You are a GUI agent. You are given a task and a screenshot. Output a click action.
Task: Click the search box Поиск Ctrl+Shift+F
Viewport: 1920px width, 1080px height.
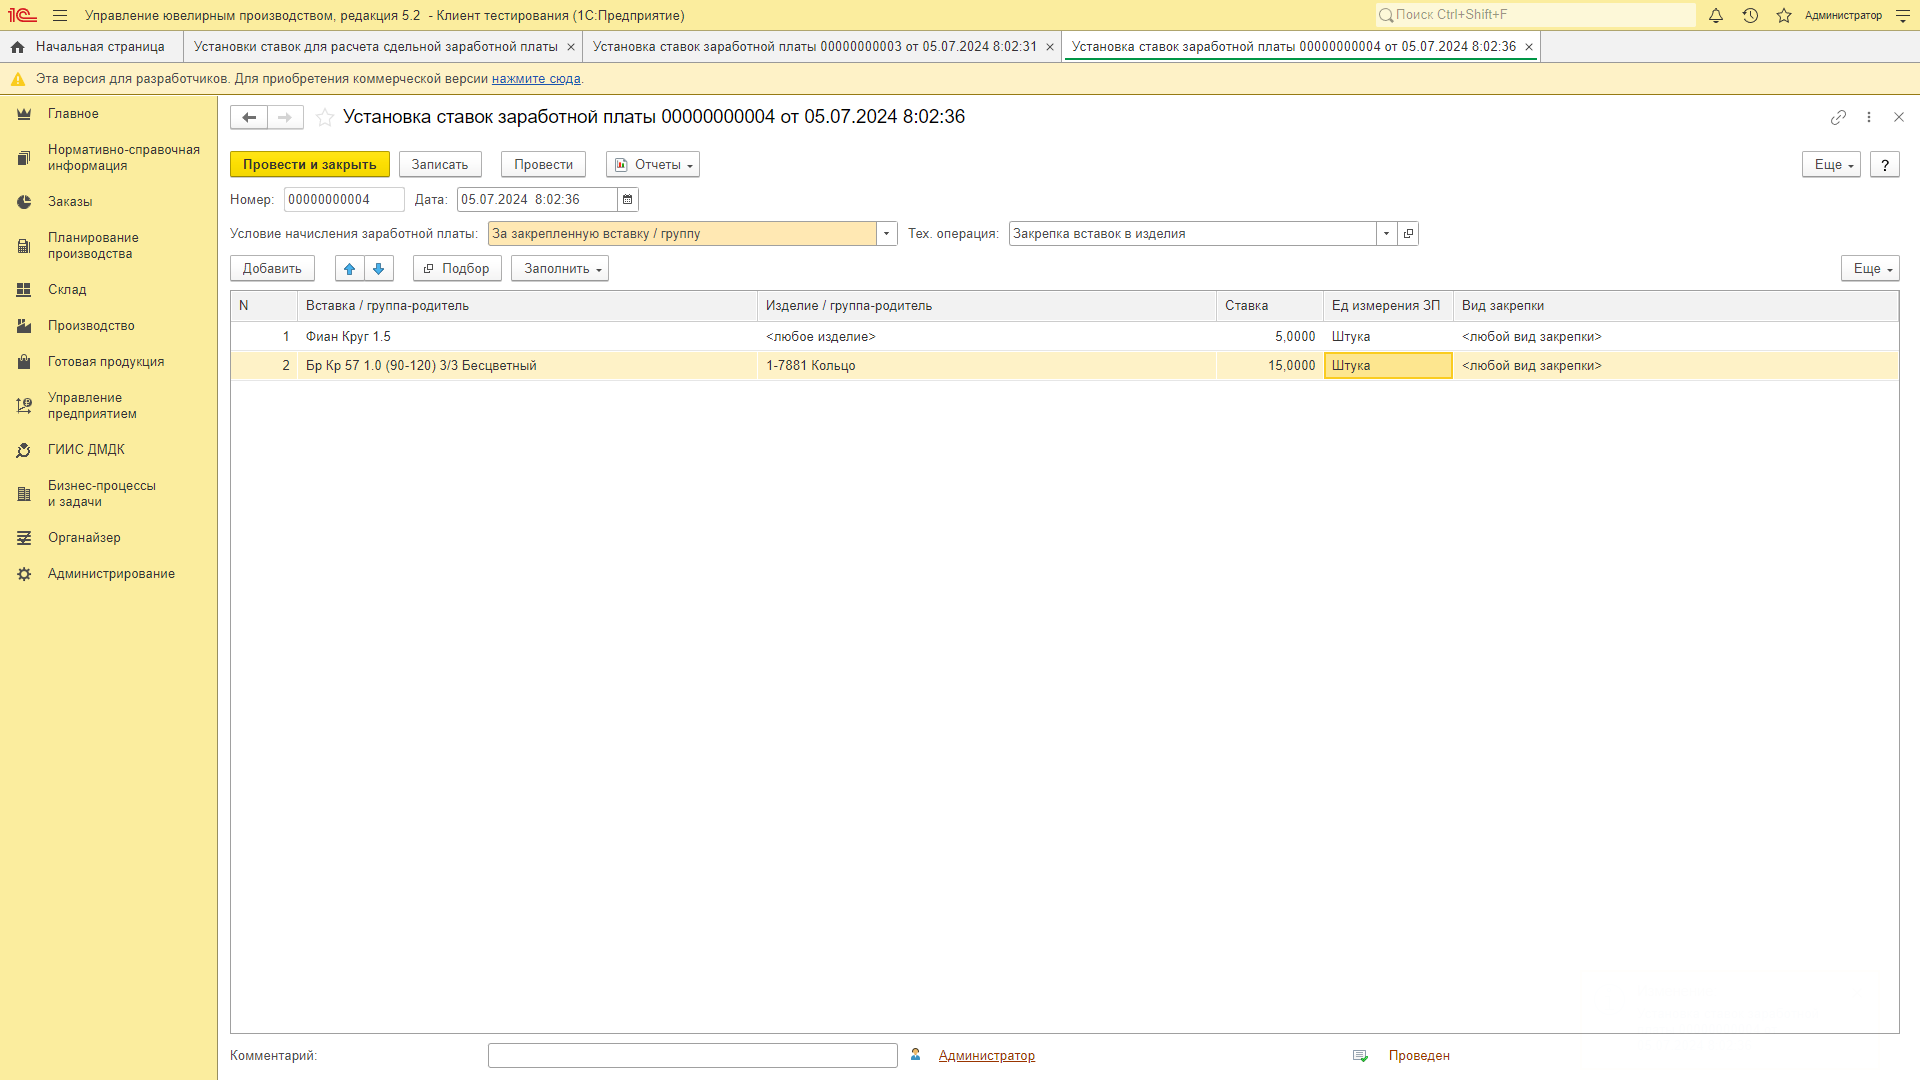pyautogui.click(x=1535, y=15)
